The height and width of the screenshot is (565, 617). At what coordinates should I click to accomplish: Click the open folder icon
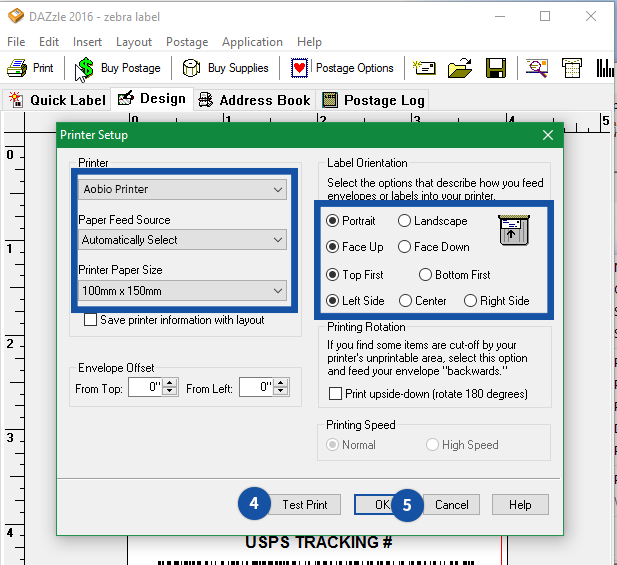(460, 68)
